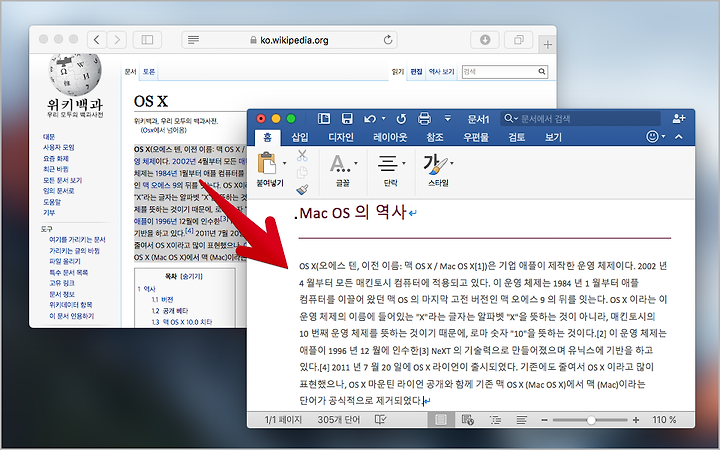
Task: Click the Mac OS 의 역사 heading in document
Action: pos(353,213)
